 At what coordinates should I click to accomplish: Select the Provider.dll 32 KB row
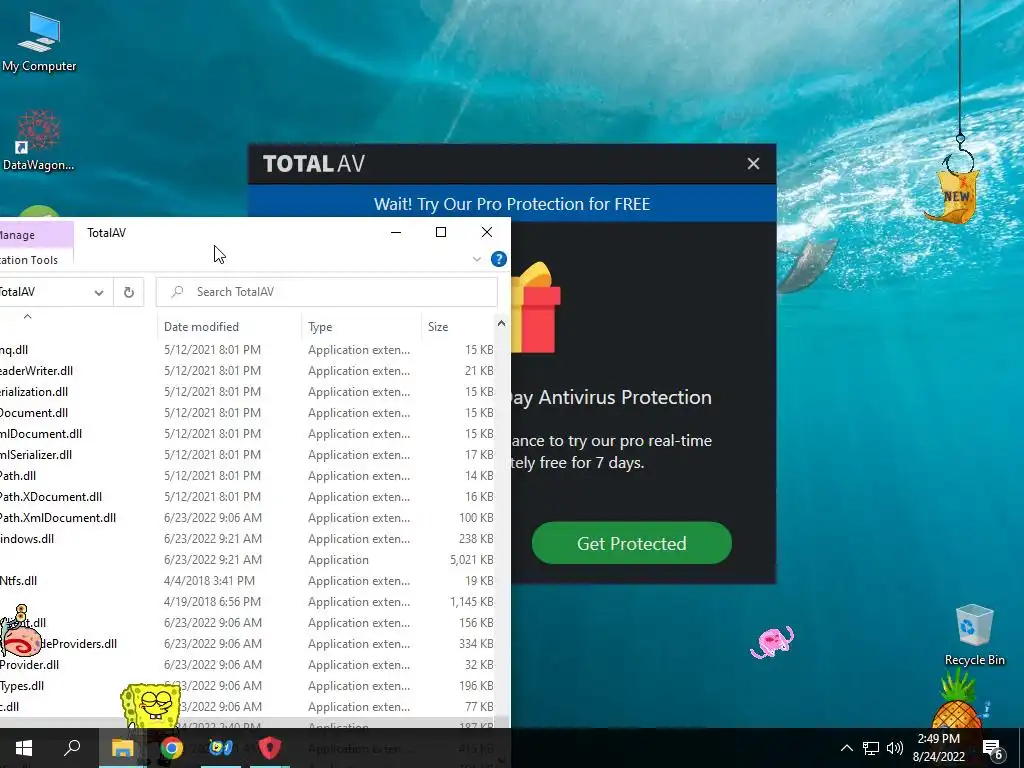tap(247, 665)
